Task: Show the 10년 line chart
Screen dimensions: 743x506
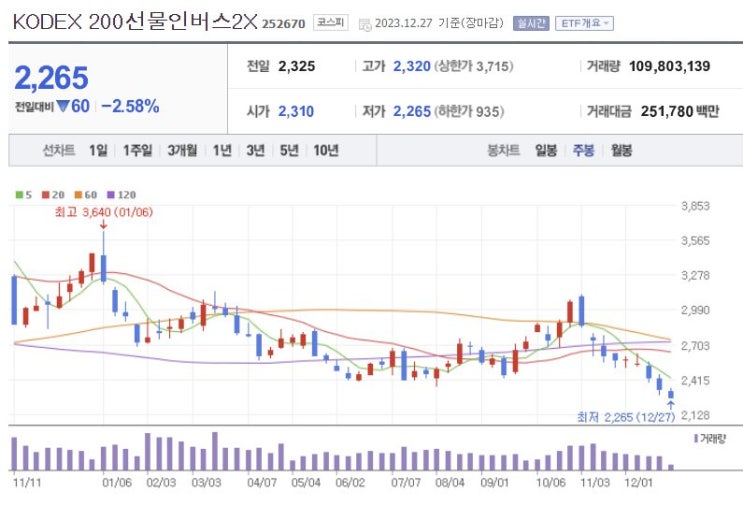Action: pyautogui.click(x=325, y=151)
